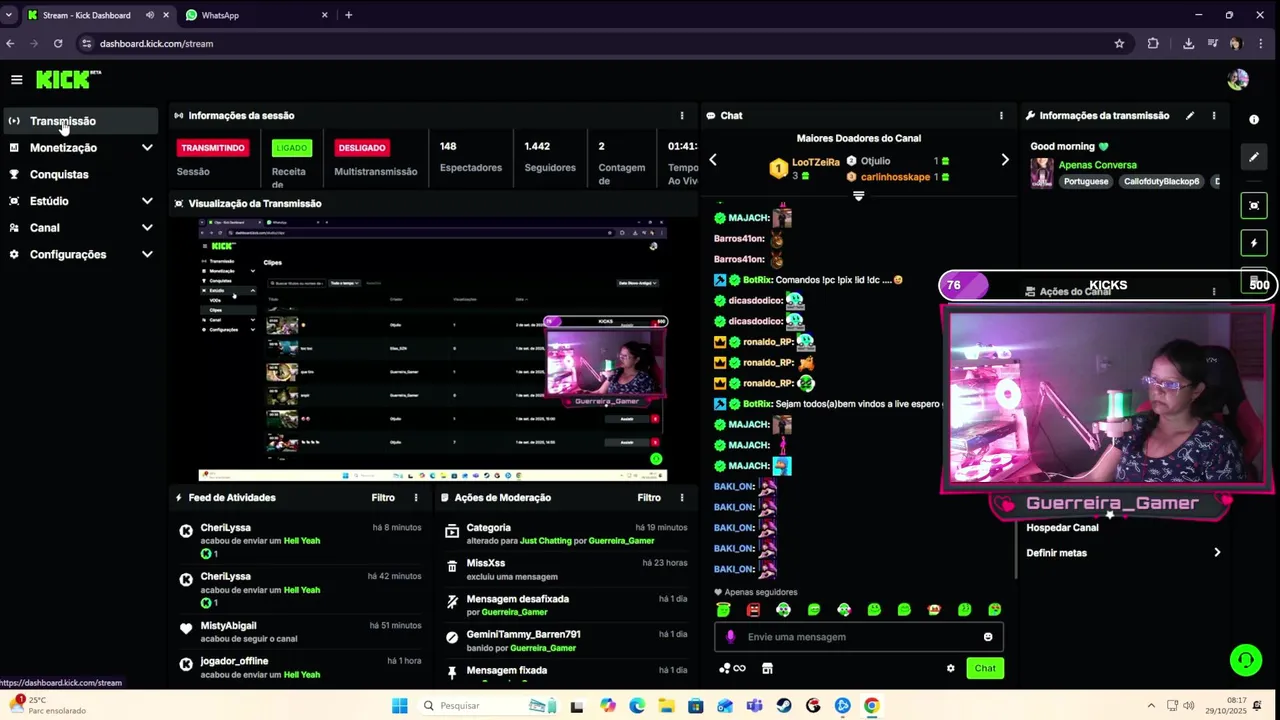Open Informações da sessão options menu
Screen dimensions: 1280x720
point(682,116)
